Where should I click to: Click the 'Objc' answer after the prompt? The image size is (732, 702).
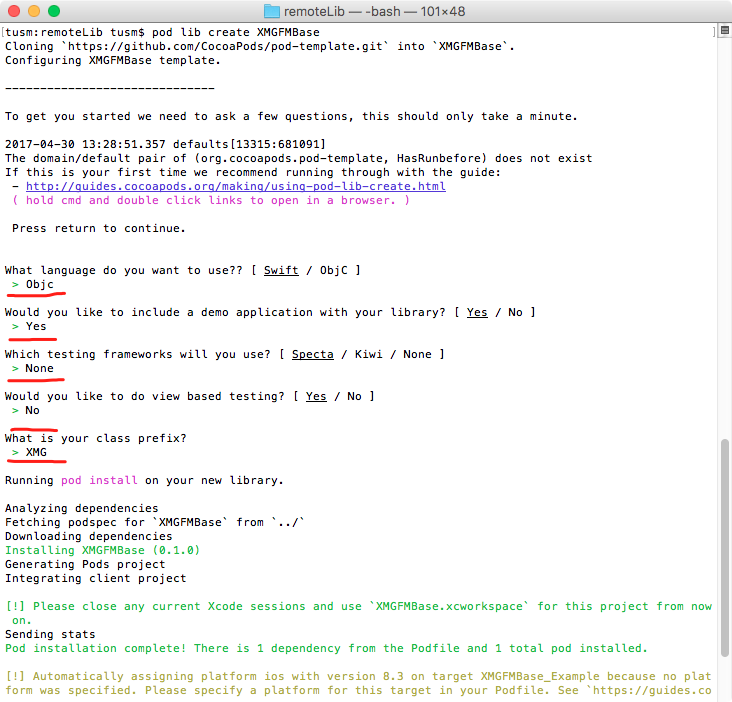pyautogui.click(x=40, y=284)
